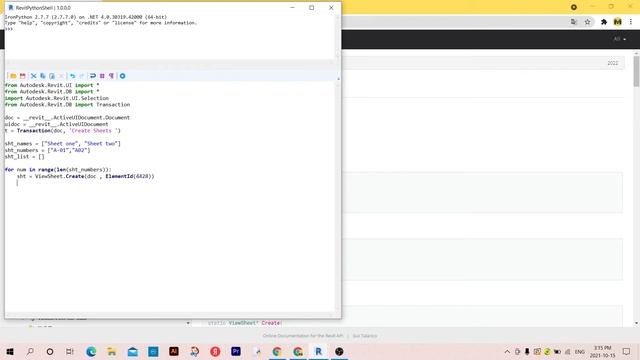Switch to Revit via taskbar R icon
Screen dimensions: 640x360
318,351
